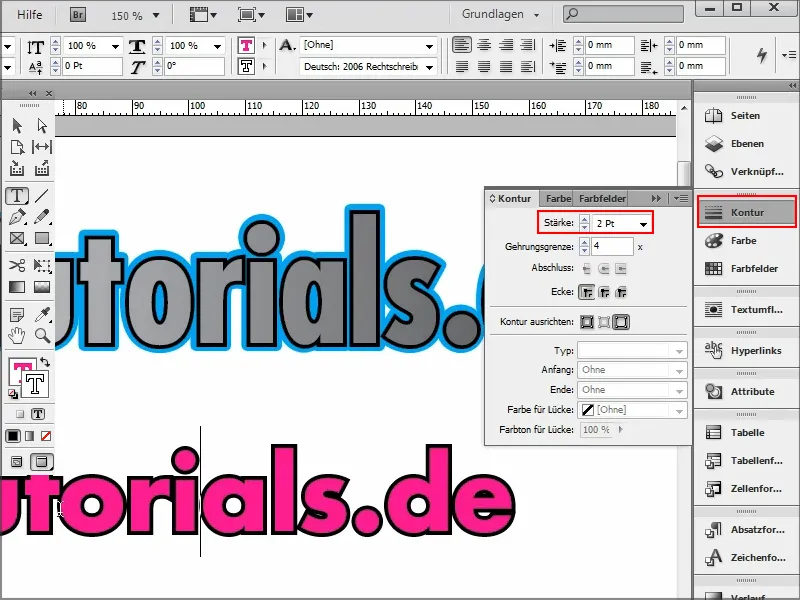Open the Ebenen panel
Viewport: 800px width, 600px height.
click(x=746, y=144)
